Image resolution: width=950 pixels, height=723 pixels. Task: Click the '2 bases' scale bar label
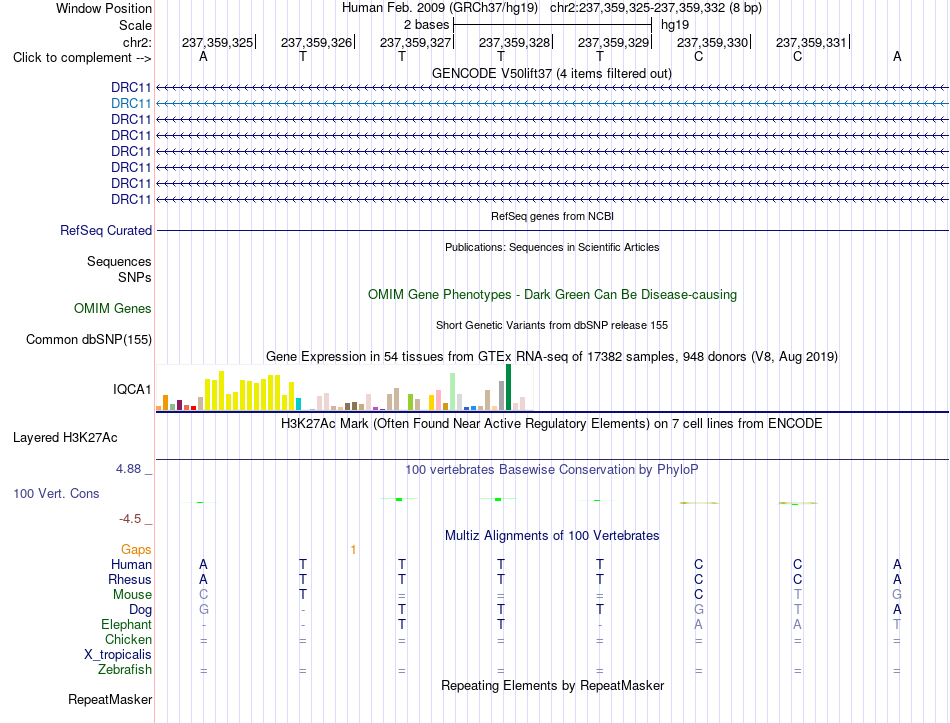coord(427,25)
